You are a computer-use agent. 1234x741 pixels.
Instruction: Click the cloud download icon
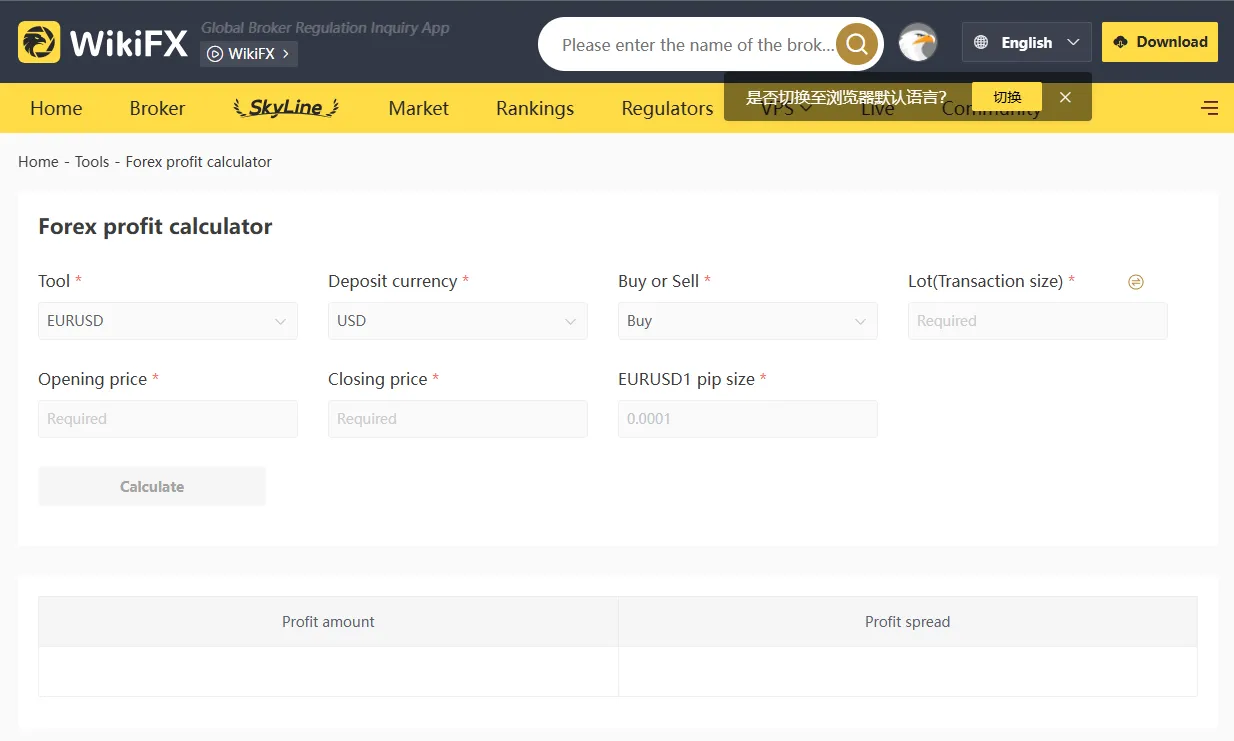point(1120,42)
